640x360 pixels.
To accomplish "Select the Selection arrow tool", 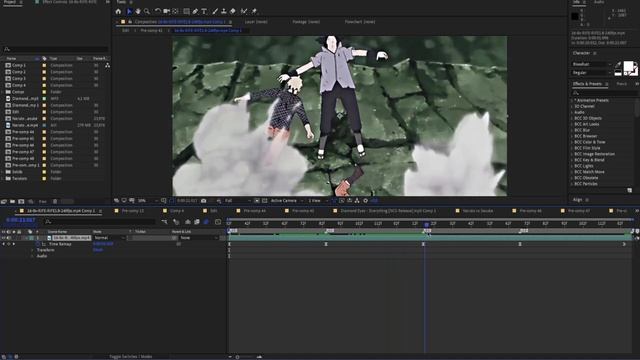I will 129,11.
